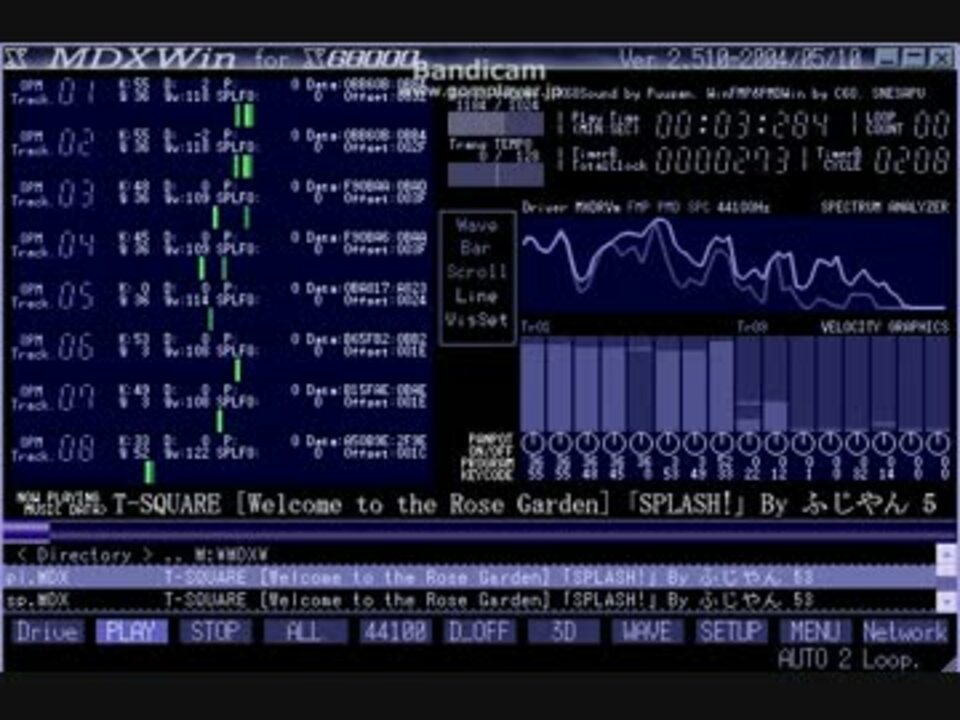The width and height of the screenshot is (960, 720).
Task: Click the Track 07 number
Action: [76, 398]
